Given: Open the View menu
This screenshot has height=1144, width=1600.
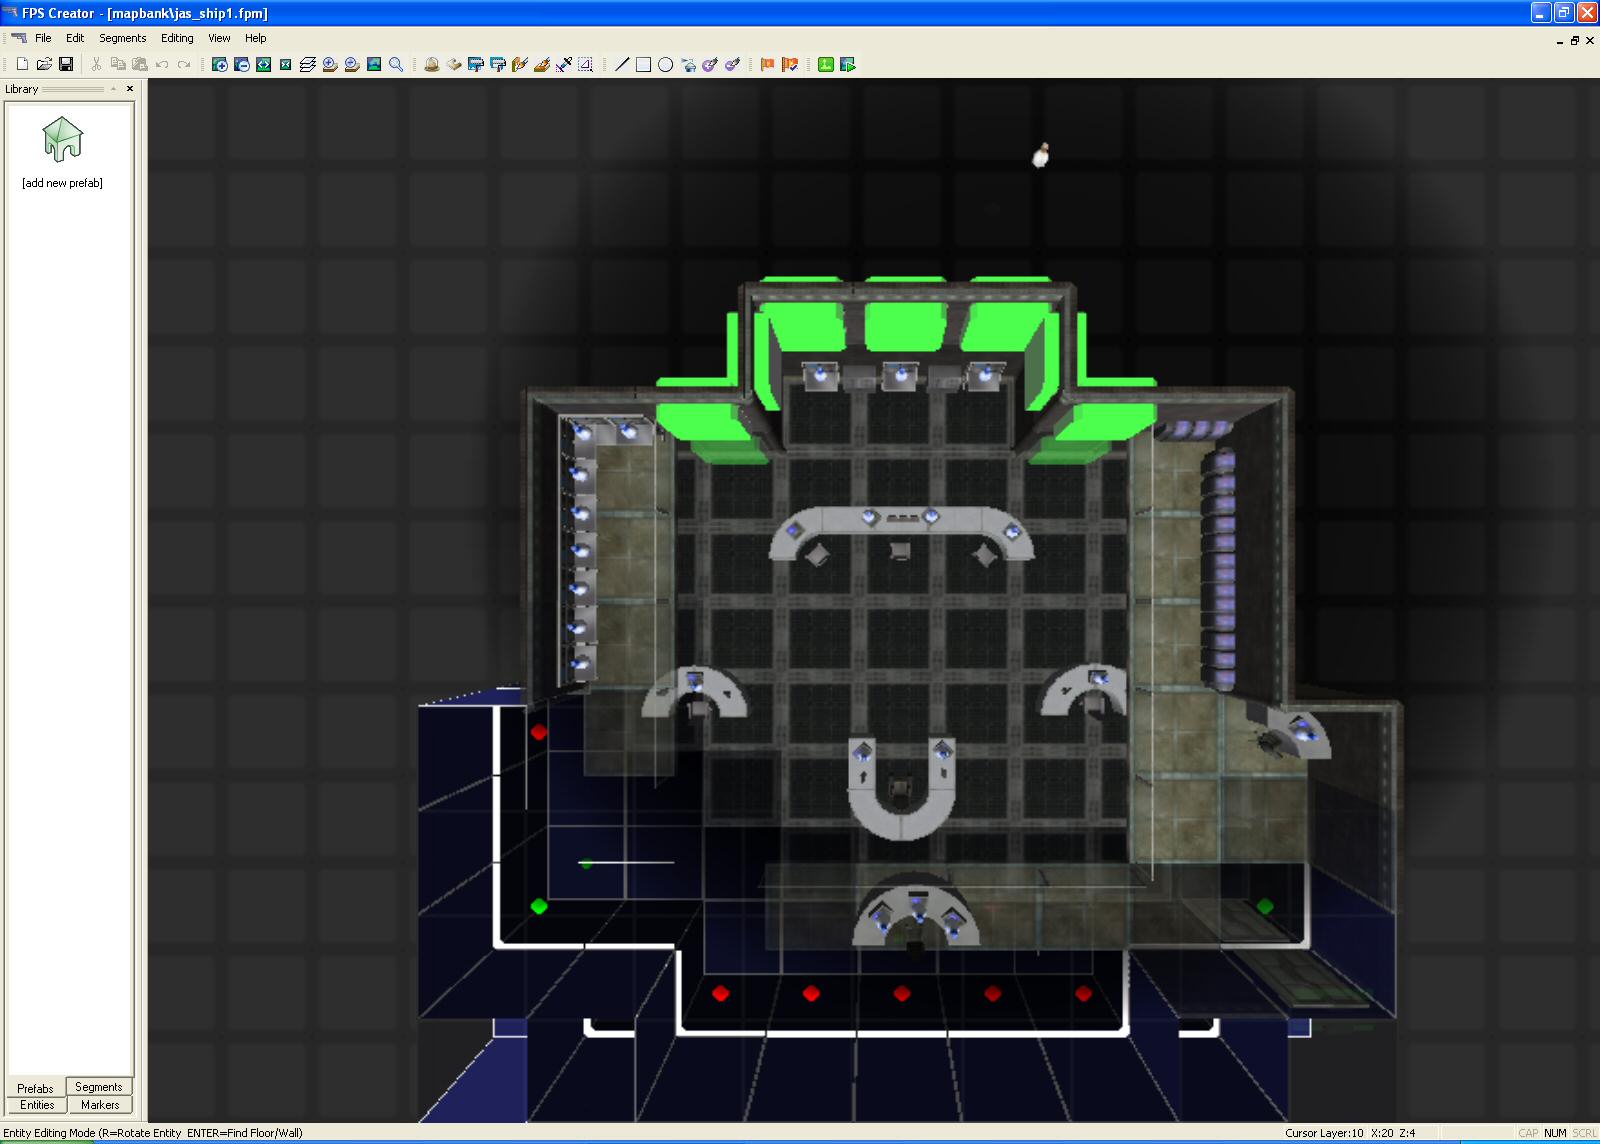Looking at the screenshot, I should (219, 38).
